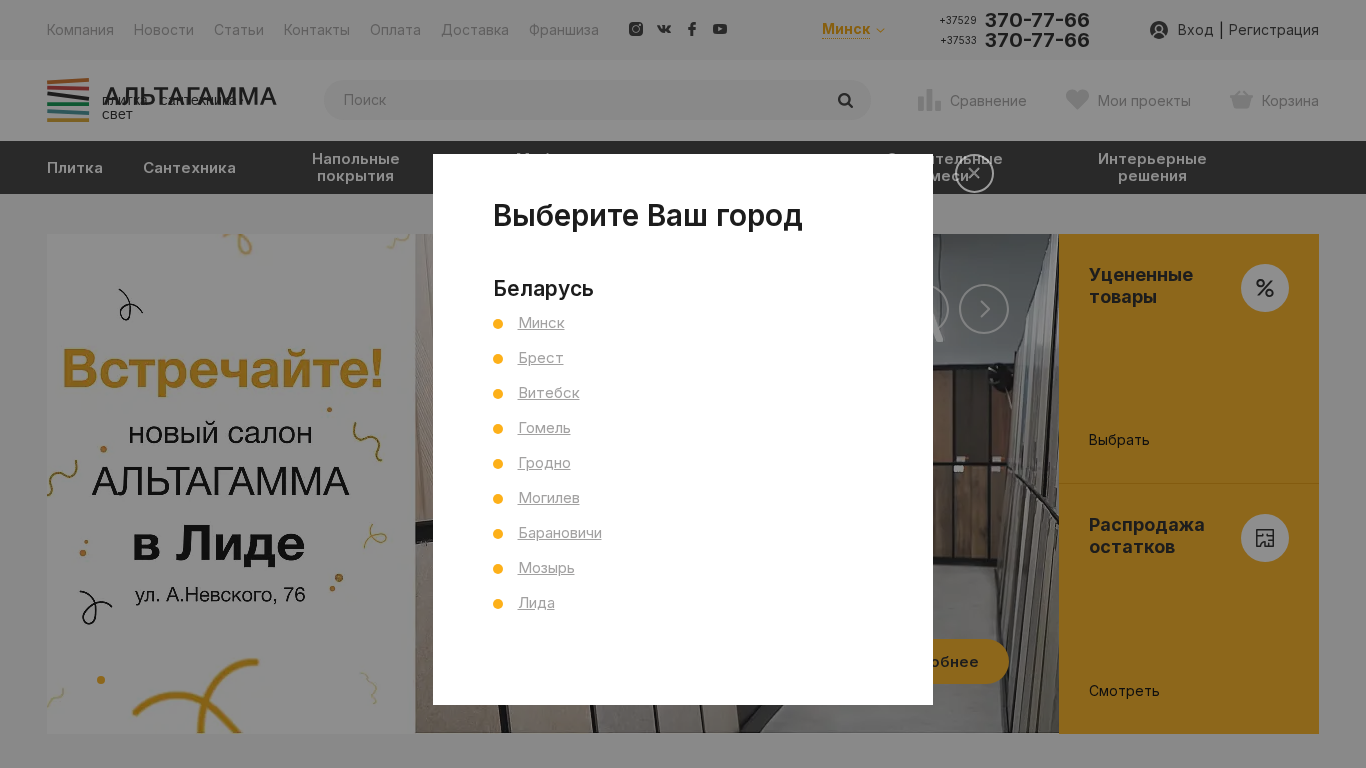
Task: Select Брест in the city list
Action: pyautogui.click(x=541, y=358)
